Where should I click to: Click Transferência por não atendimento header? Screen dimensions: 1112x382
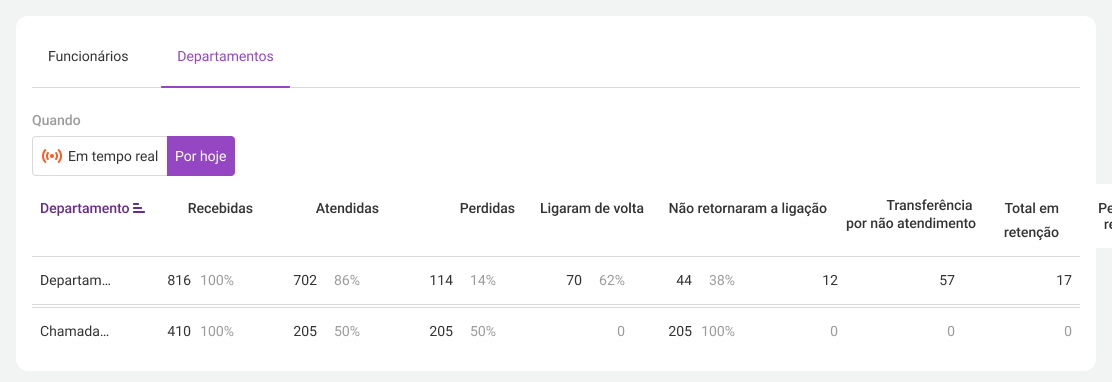pos(911,215)
